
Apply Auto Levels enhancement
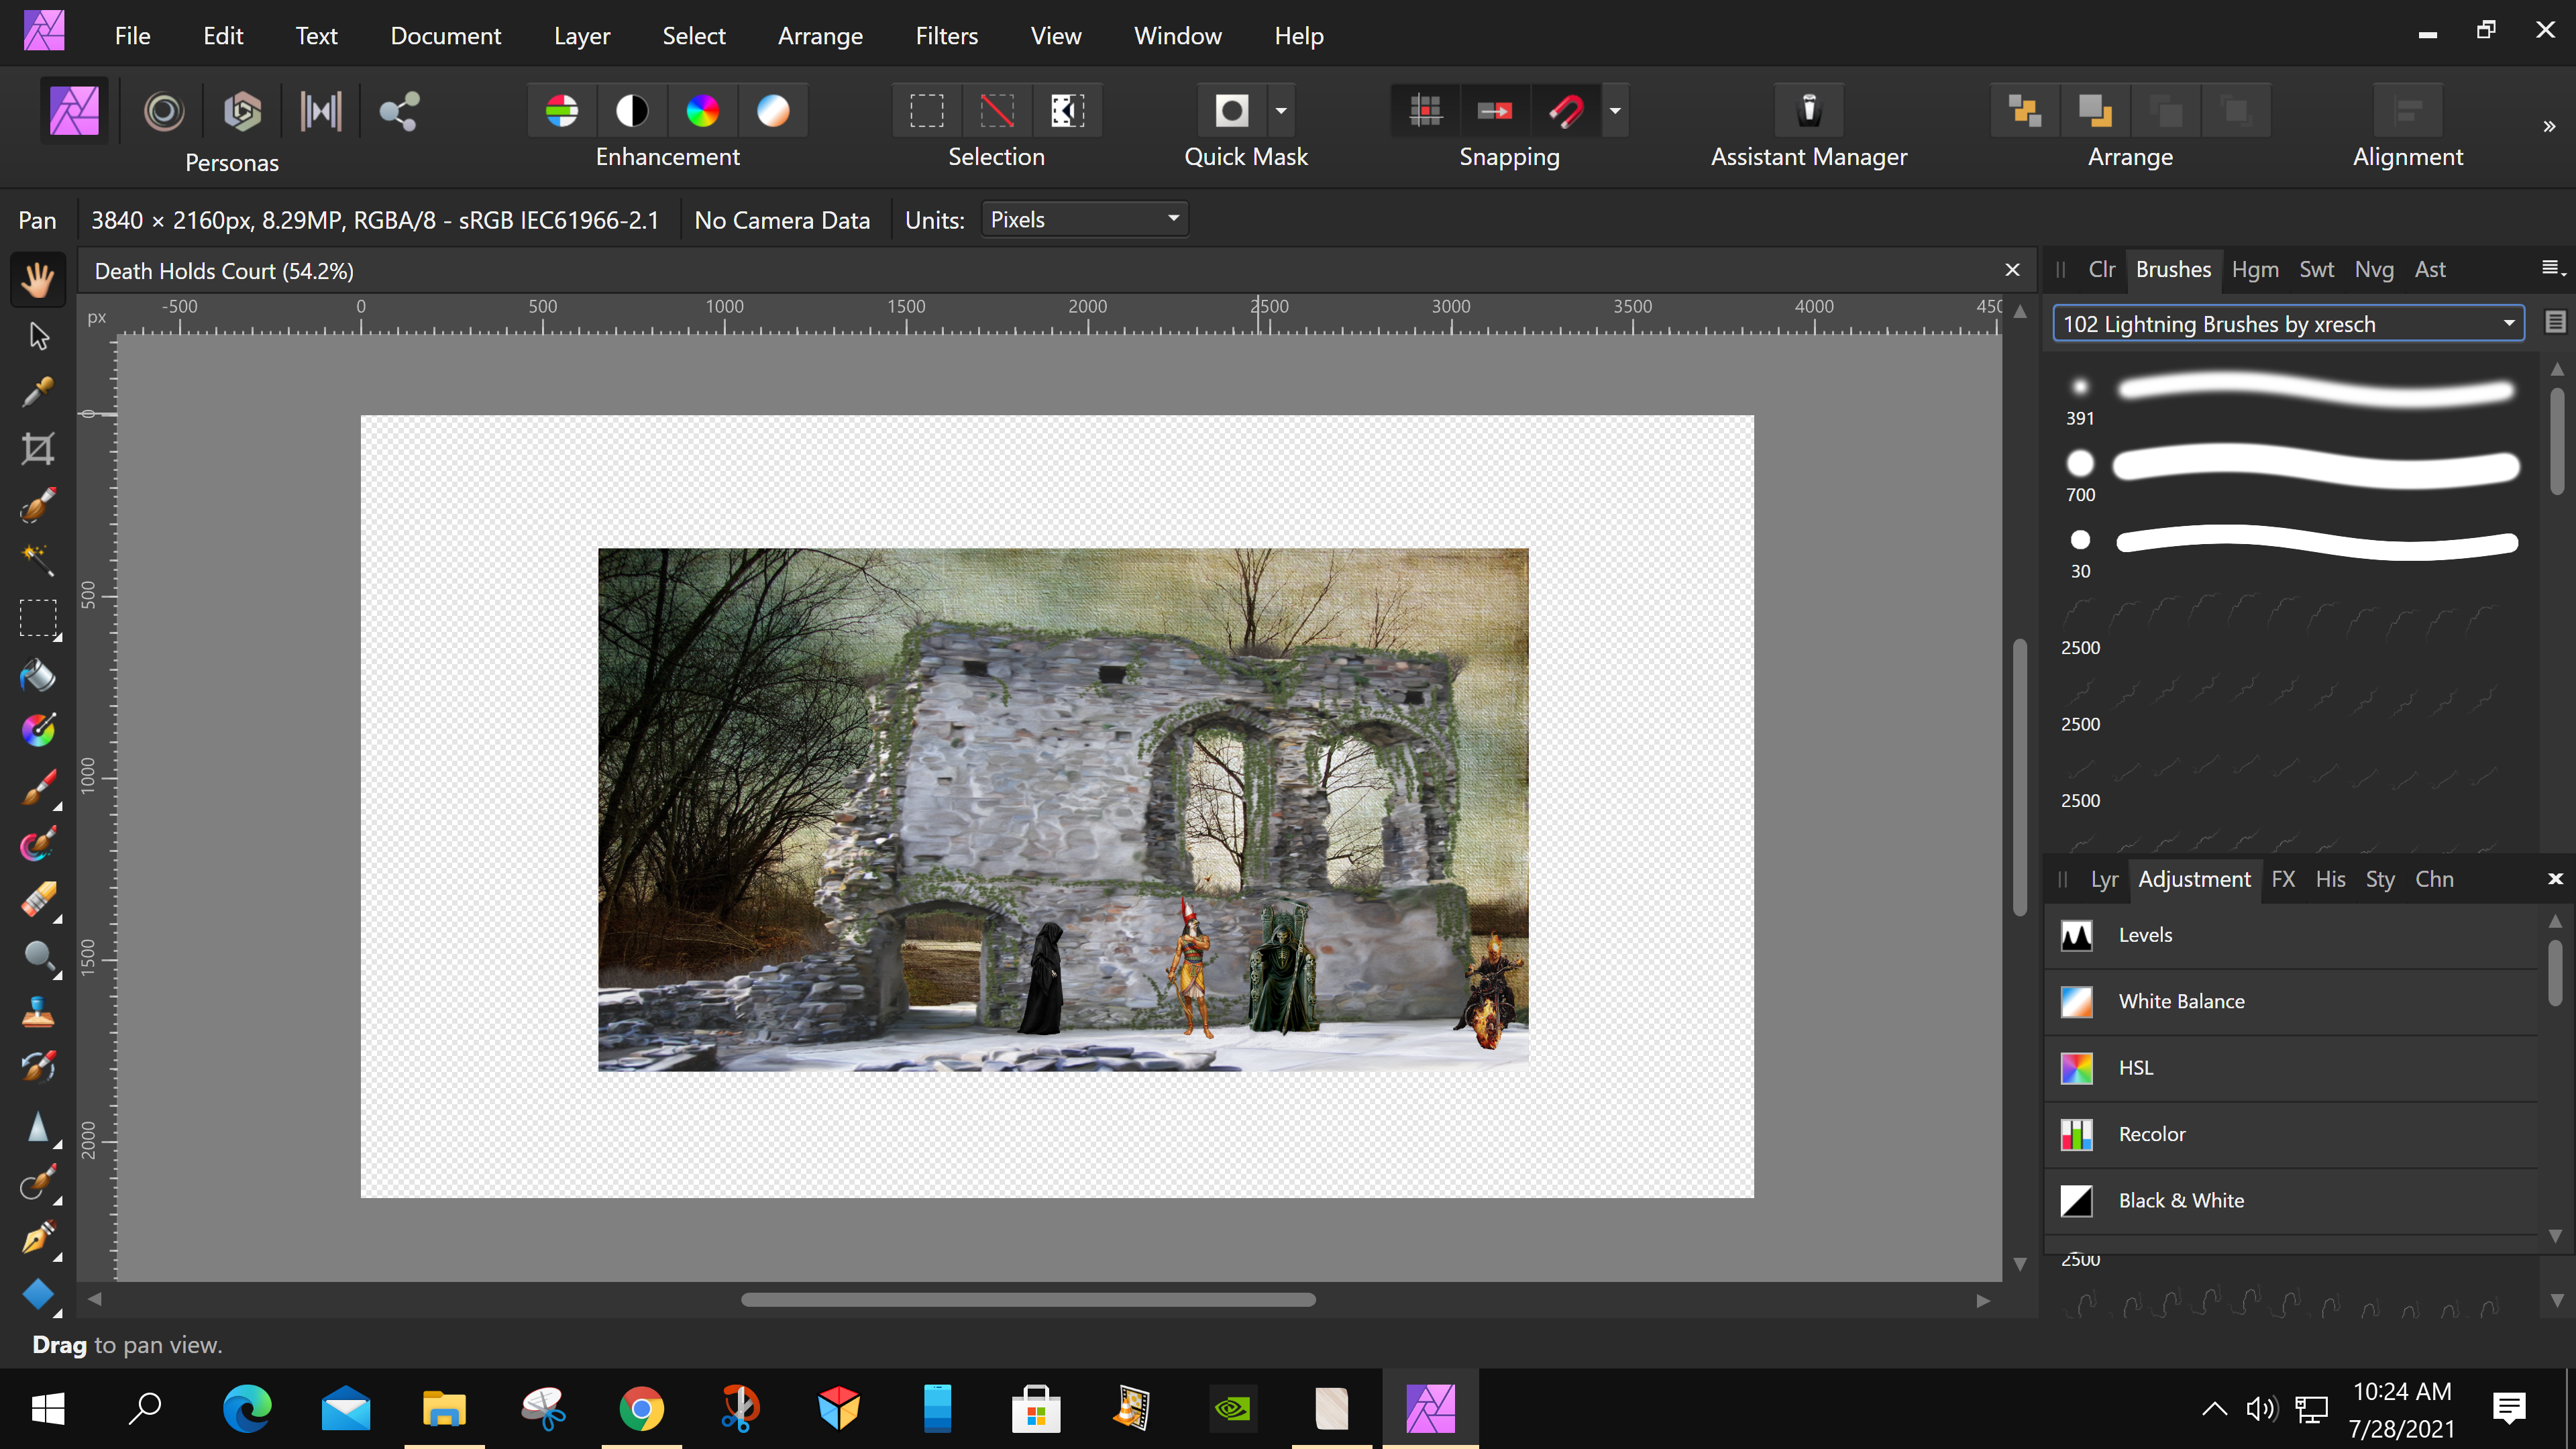(x=562, y=110)
